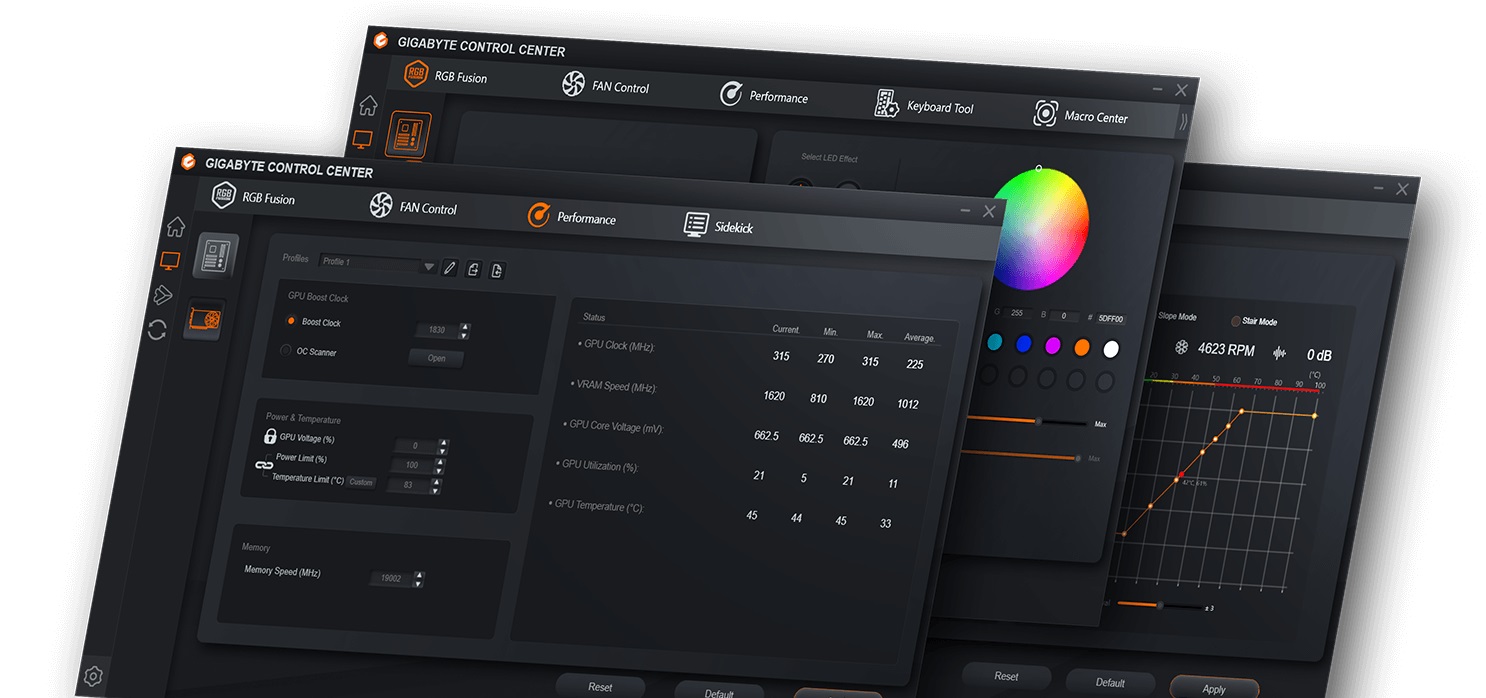Click the GPU Voltage padlock icon
The width and height of the screenshot is (1486, 698).
pos(270,436)
